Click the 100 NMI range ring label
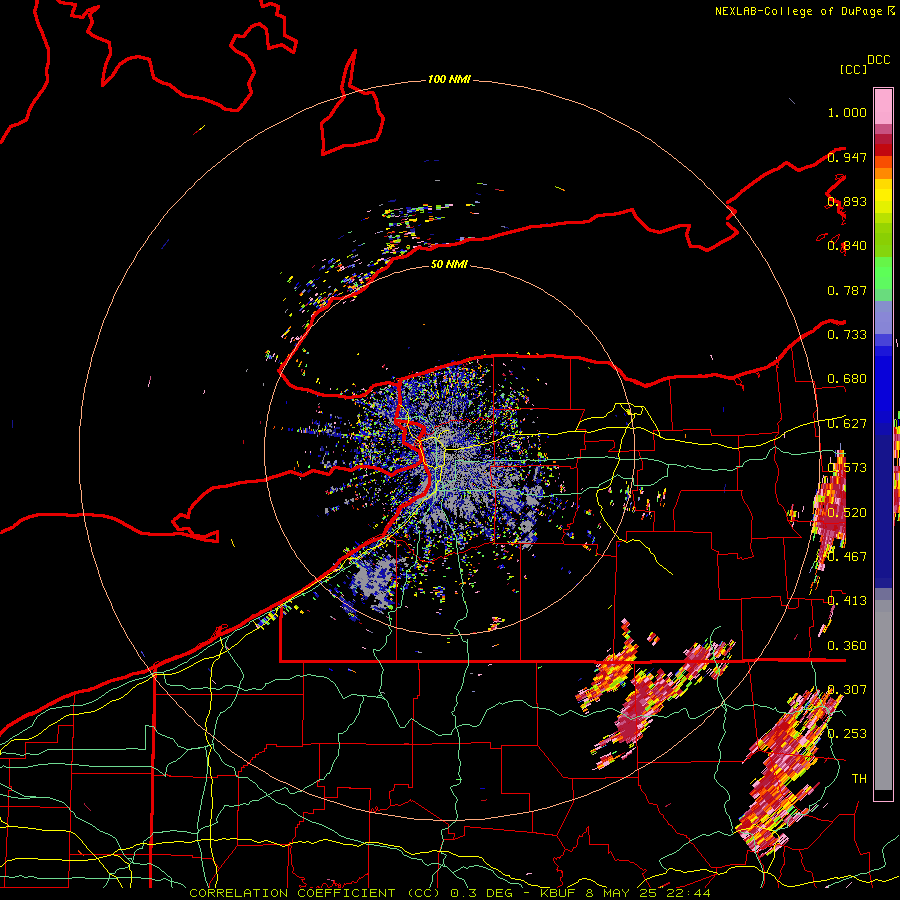The width and height of the screenshot is (900, 900). pos(449,79)
